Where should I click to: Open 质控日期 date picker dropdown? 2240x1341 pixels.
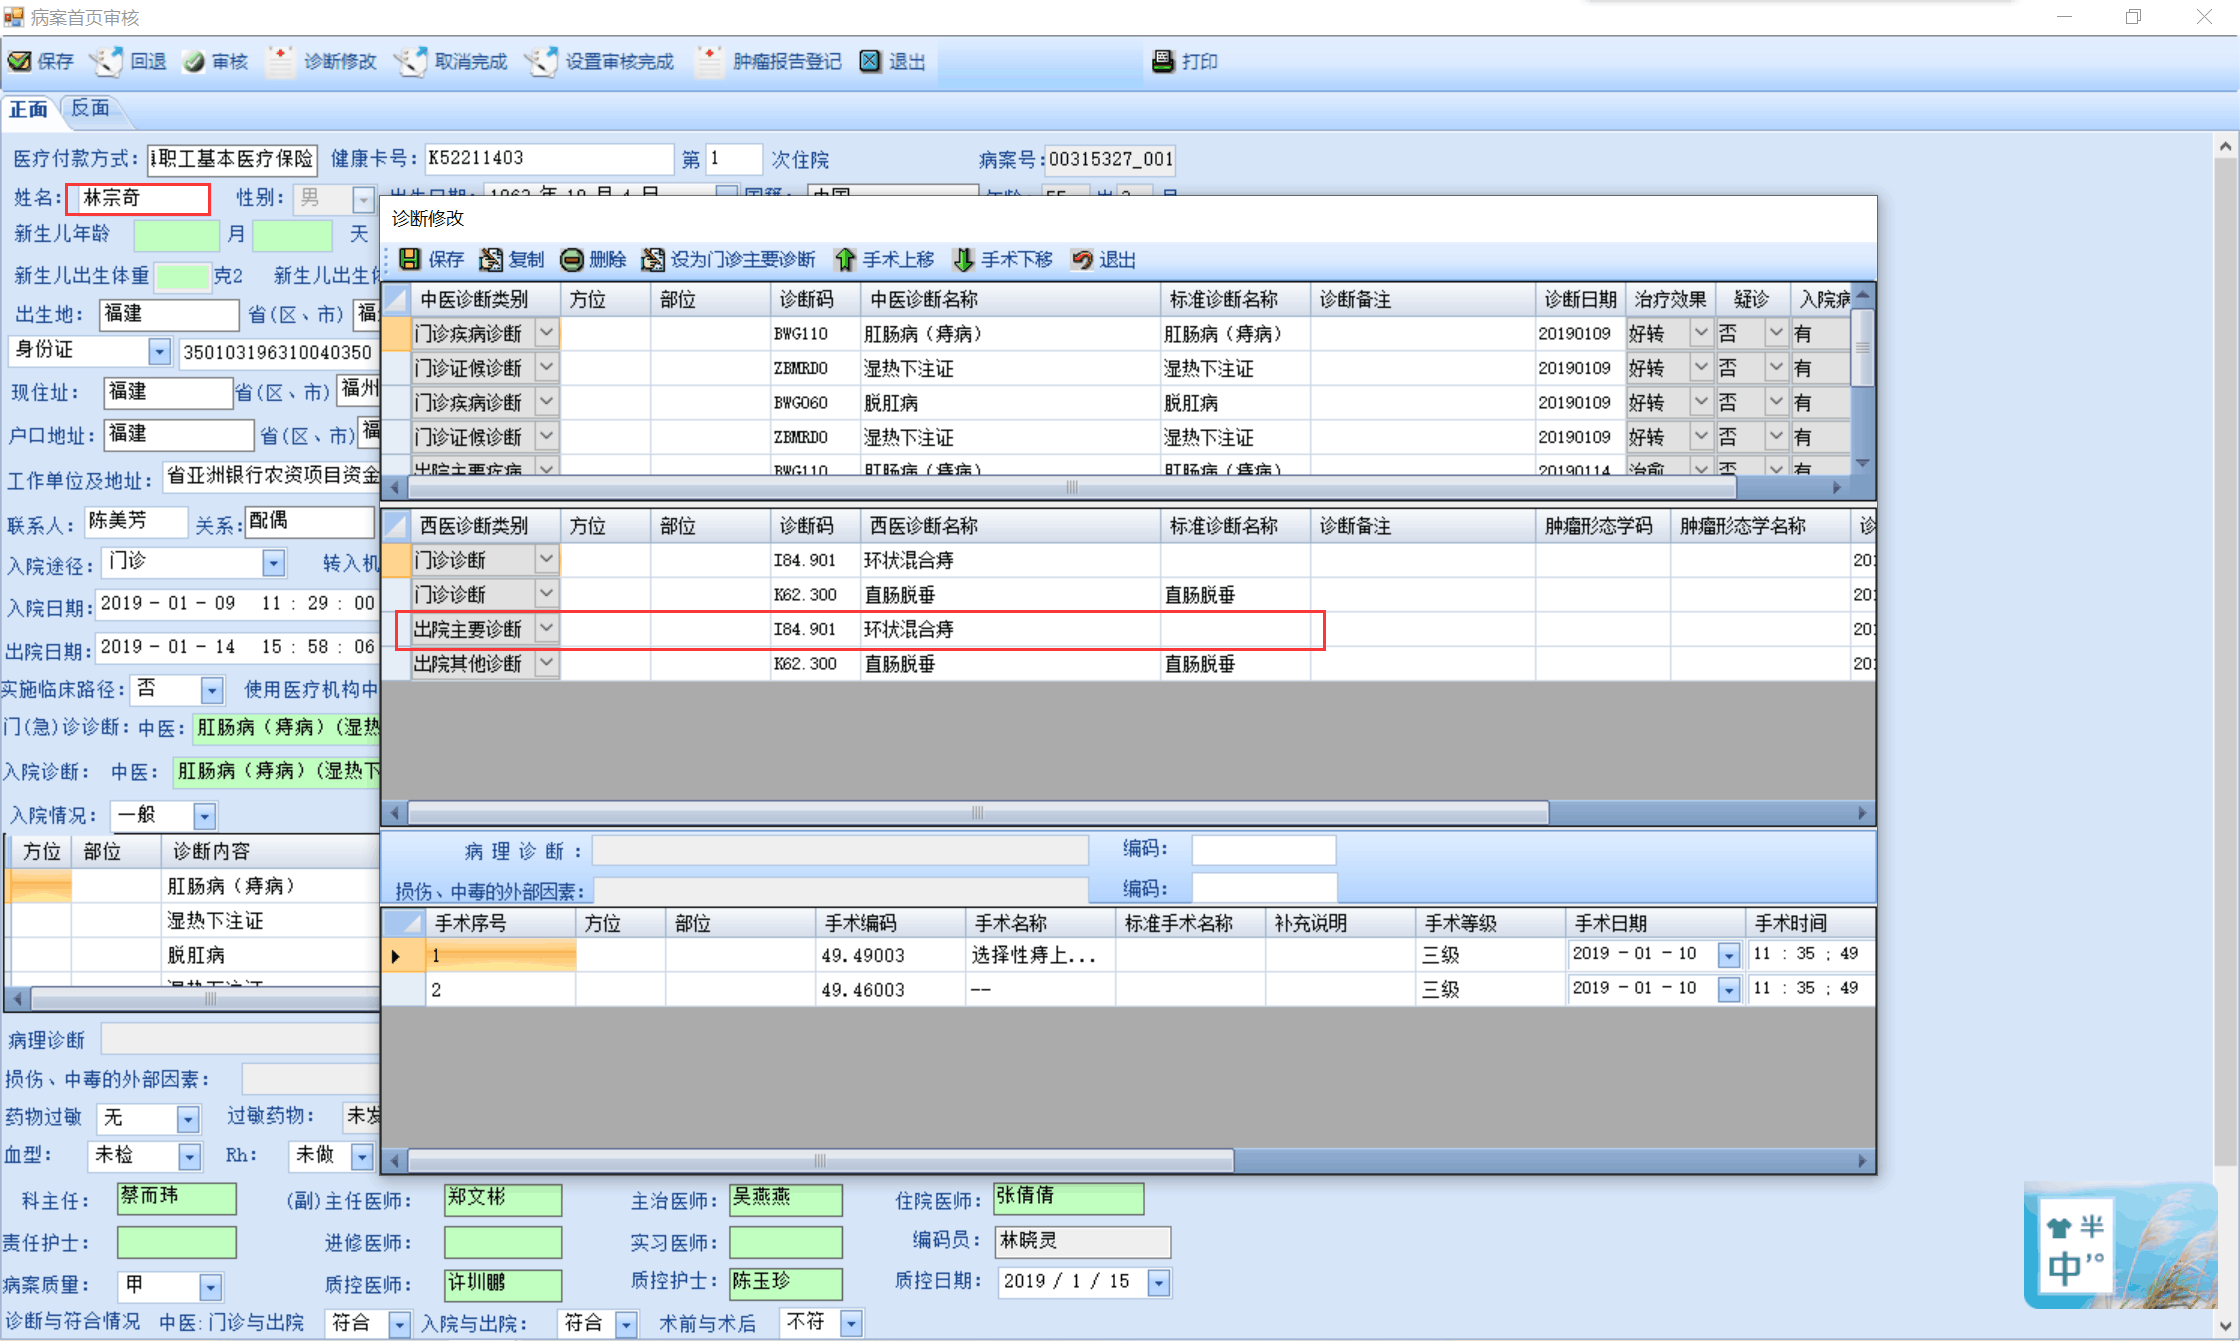[x=1158, y=1283]
